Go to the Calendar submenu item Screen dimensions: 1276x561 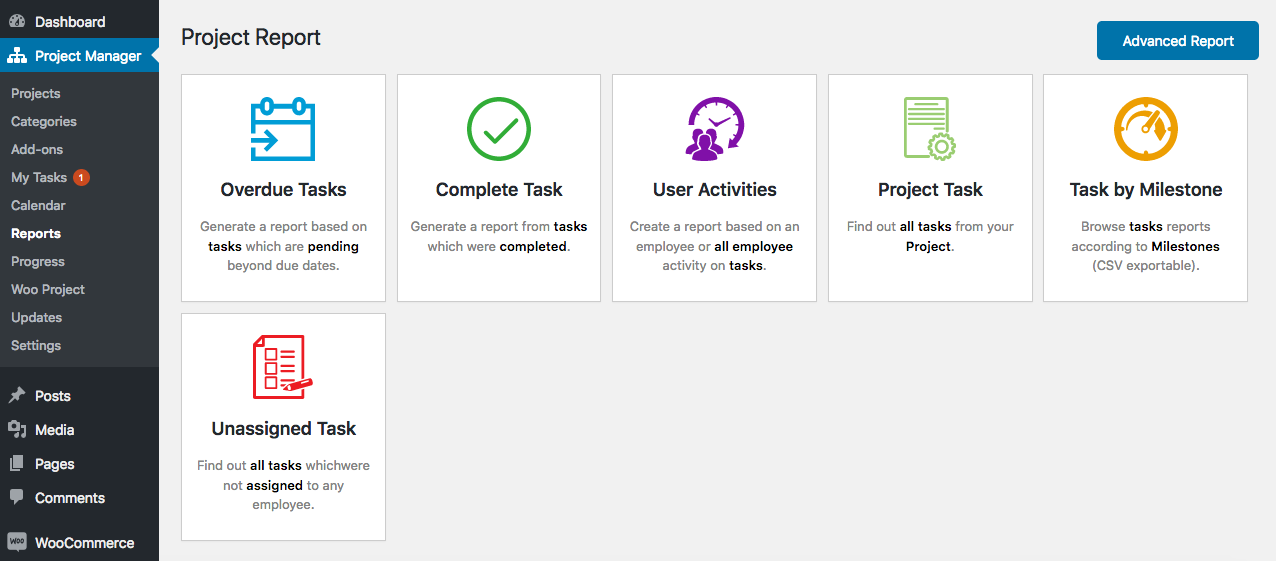(38, 205)
